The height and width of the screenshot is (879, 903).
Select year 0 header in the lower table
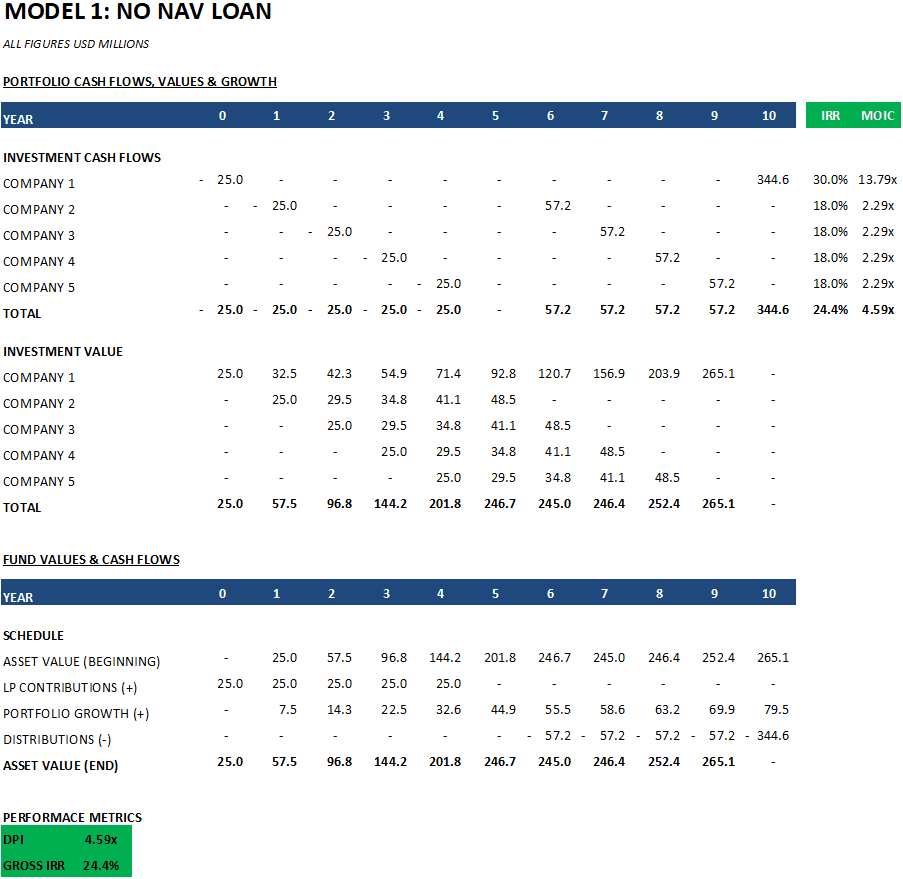pyautogui.click(x=222, y=592)
